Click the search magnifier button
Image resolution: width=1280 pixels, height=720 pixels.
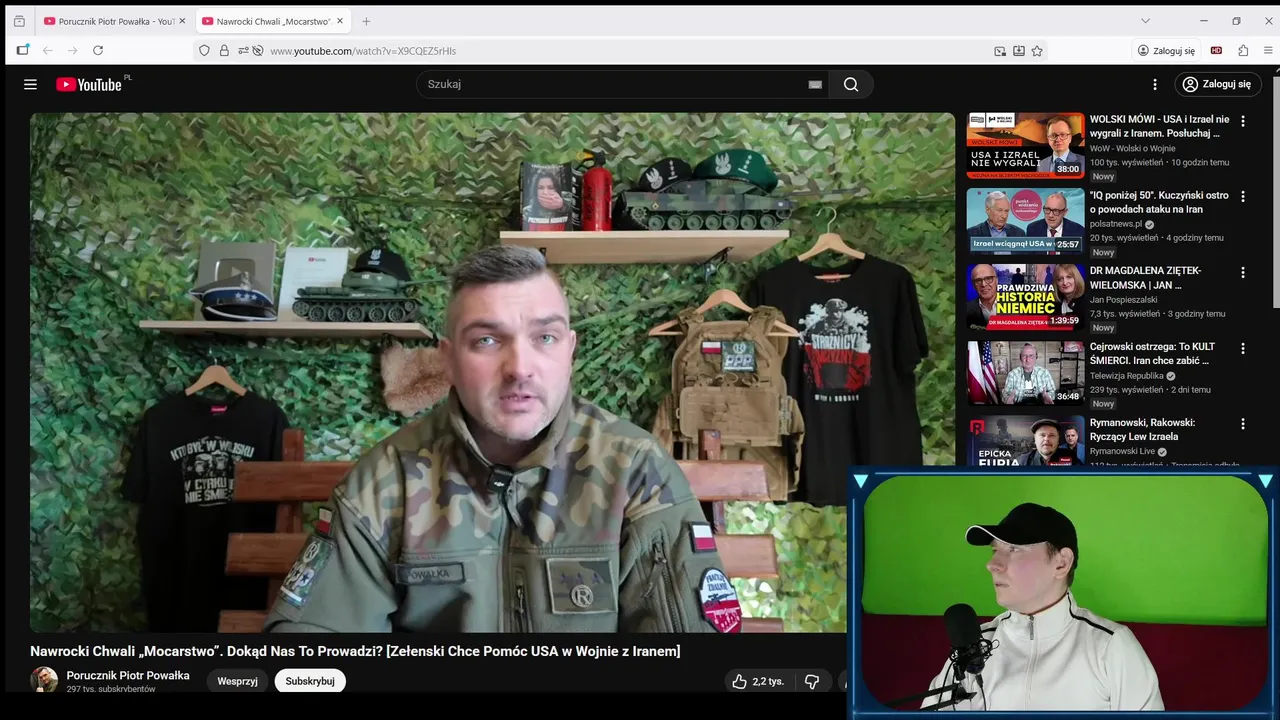(851, 85)
